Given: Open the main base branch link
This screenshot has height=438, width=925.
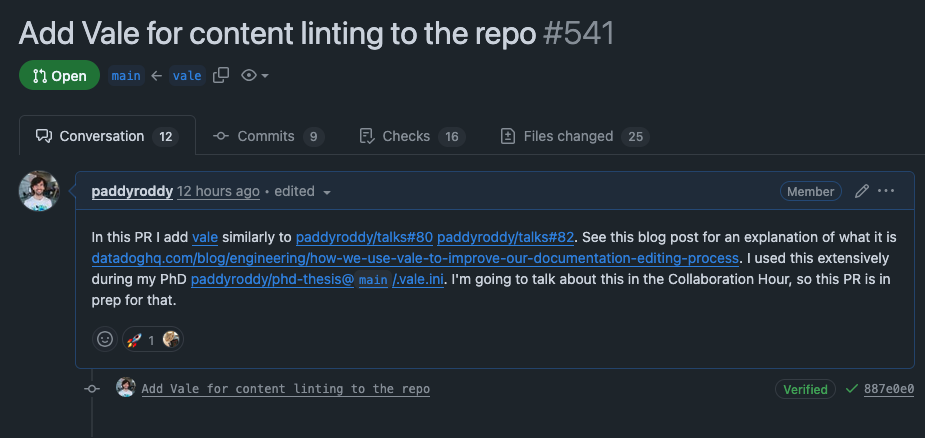Looking at the screenshot, I should (126, 75).
